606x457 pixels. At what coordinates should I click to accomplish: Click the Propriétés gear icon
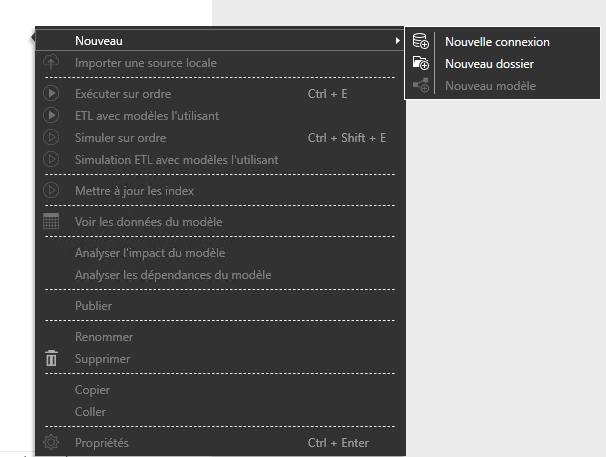(52, 443)
